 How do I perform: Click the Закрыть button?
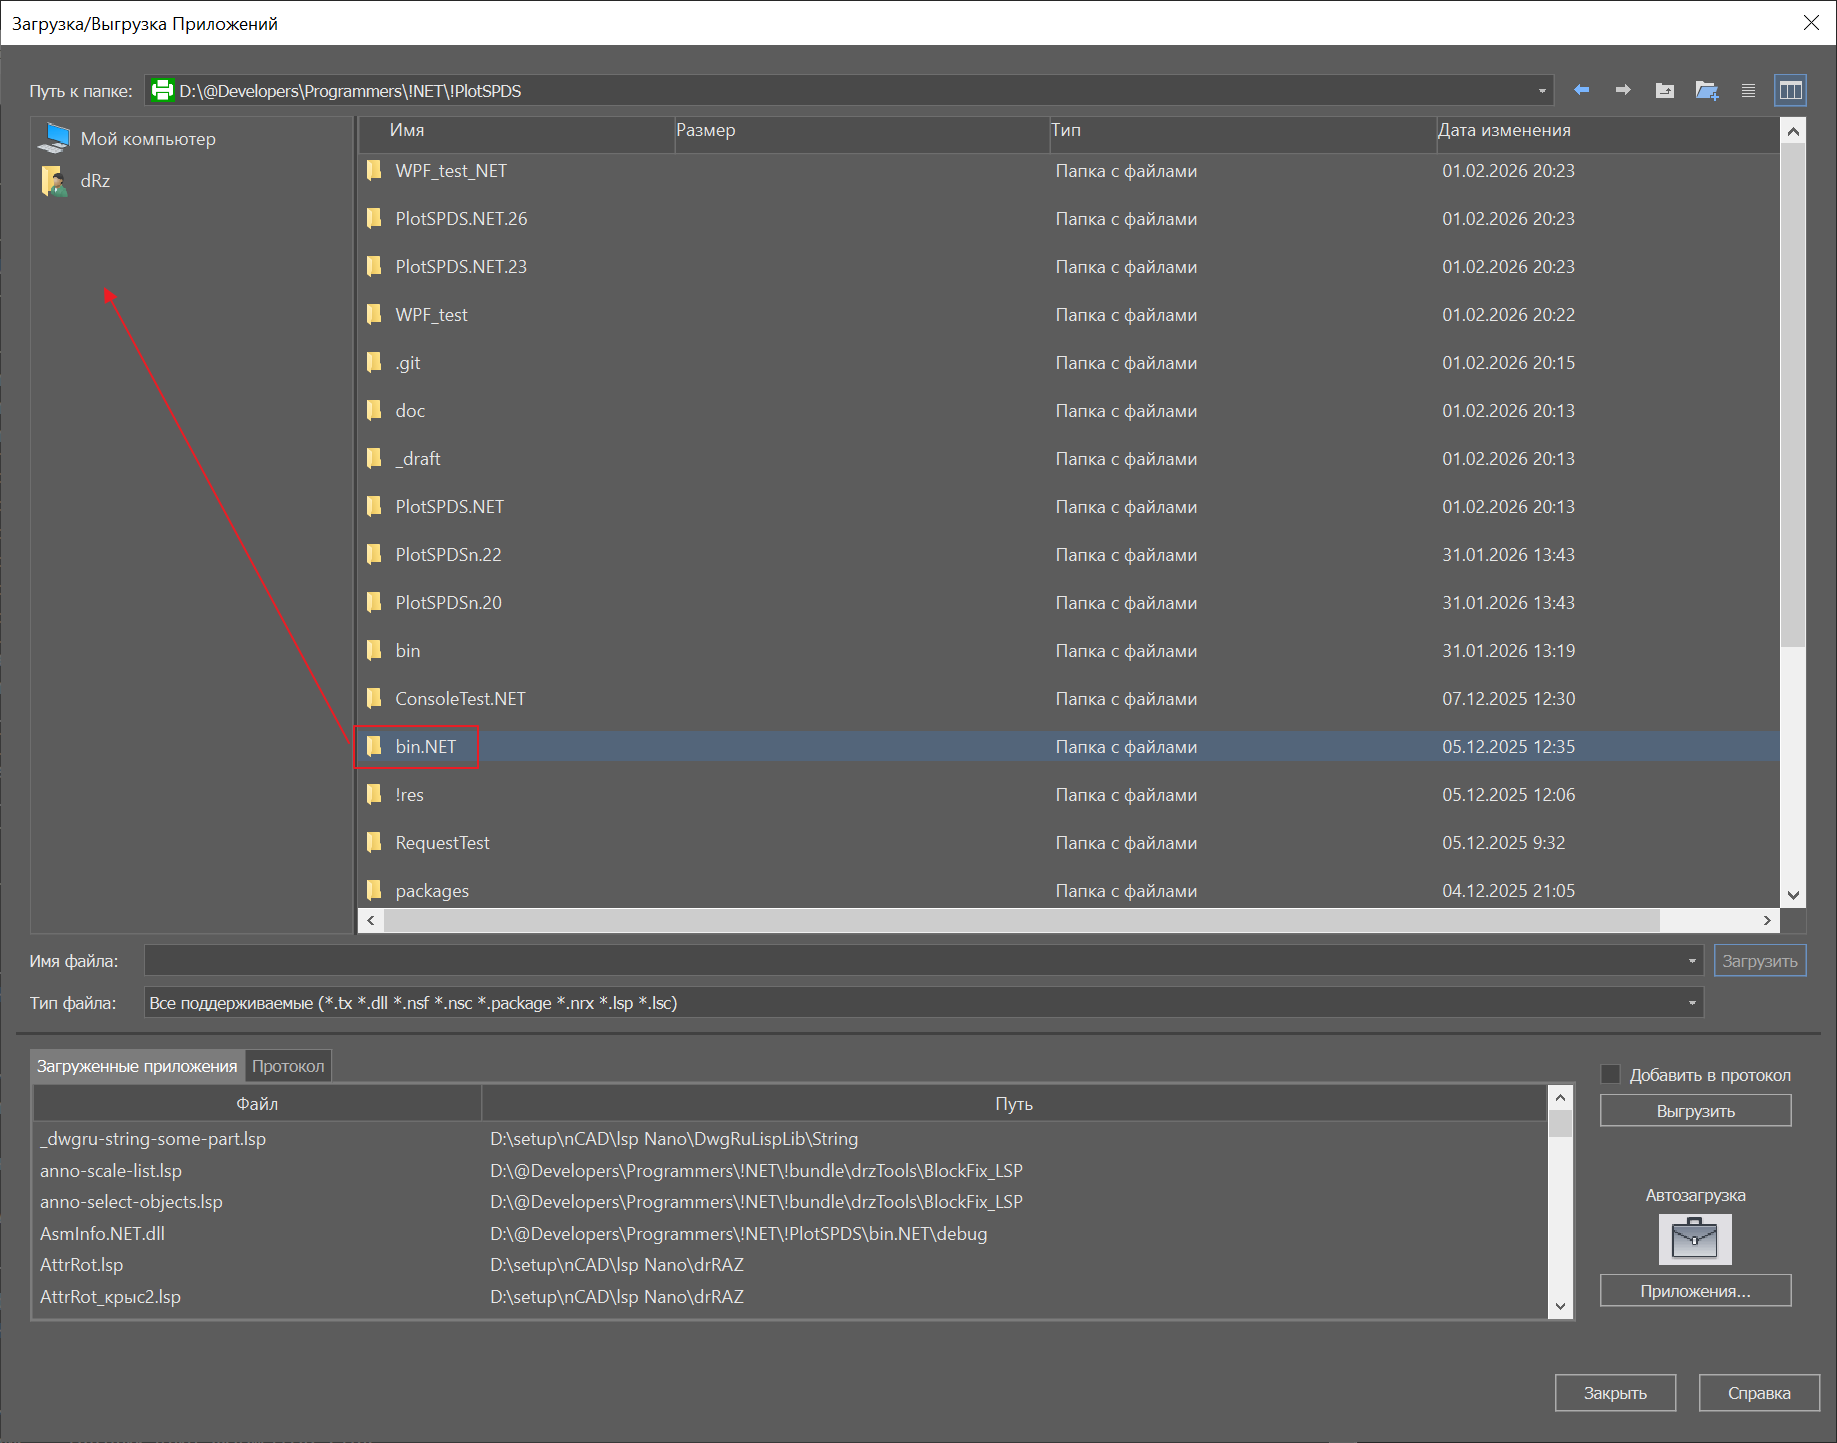pyautogui.click(x=1615, y=1393)
